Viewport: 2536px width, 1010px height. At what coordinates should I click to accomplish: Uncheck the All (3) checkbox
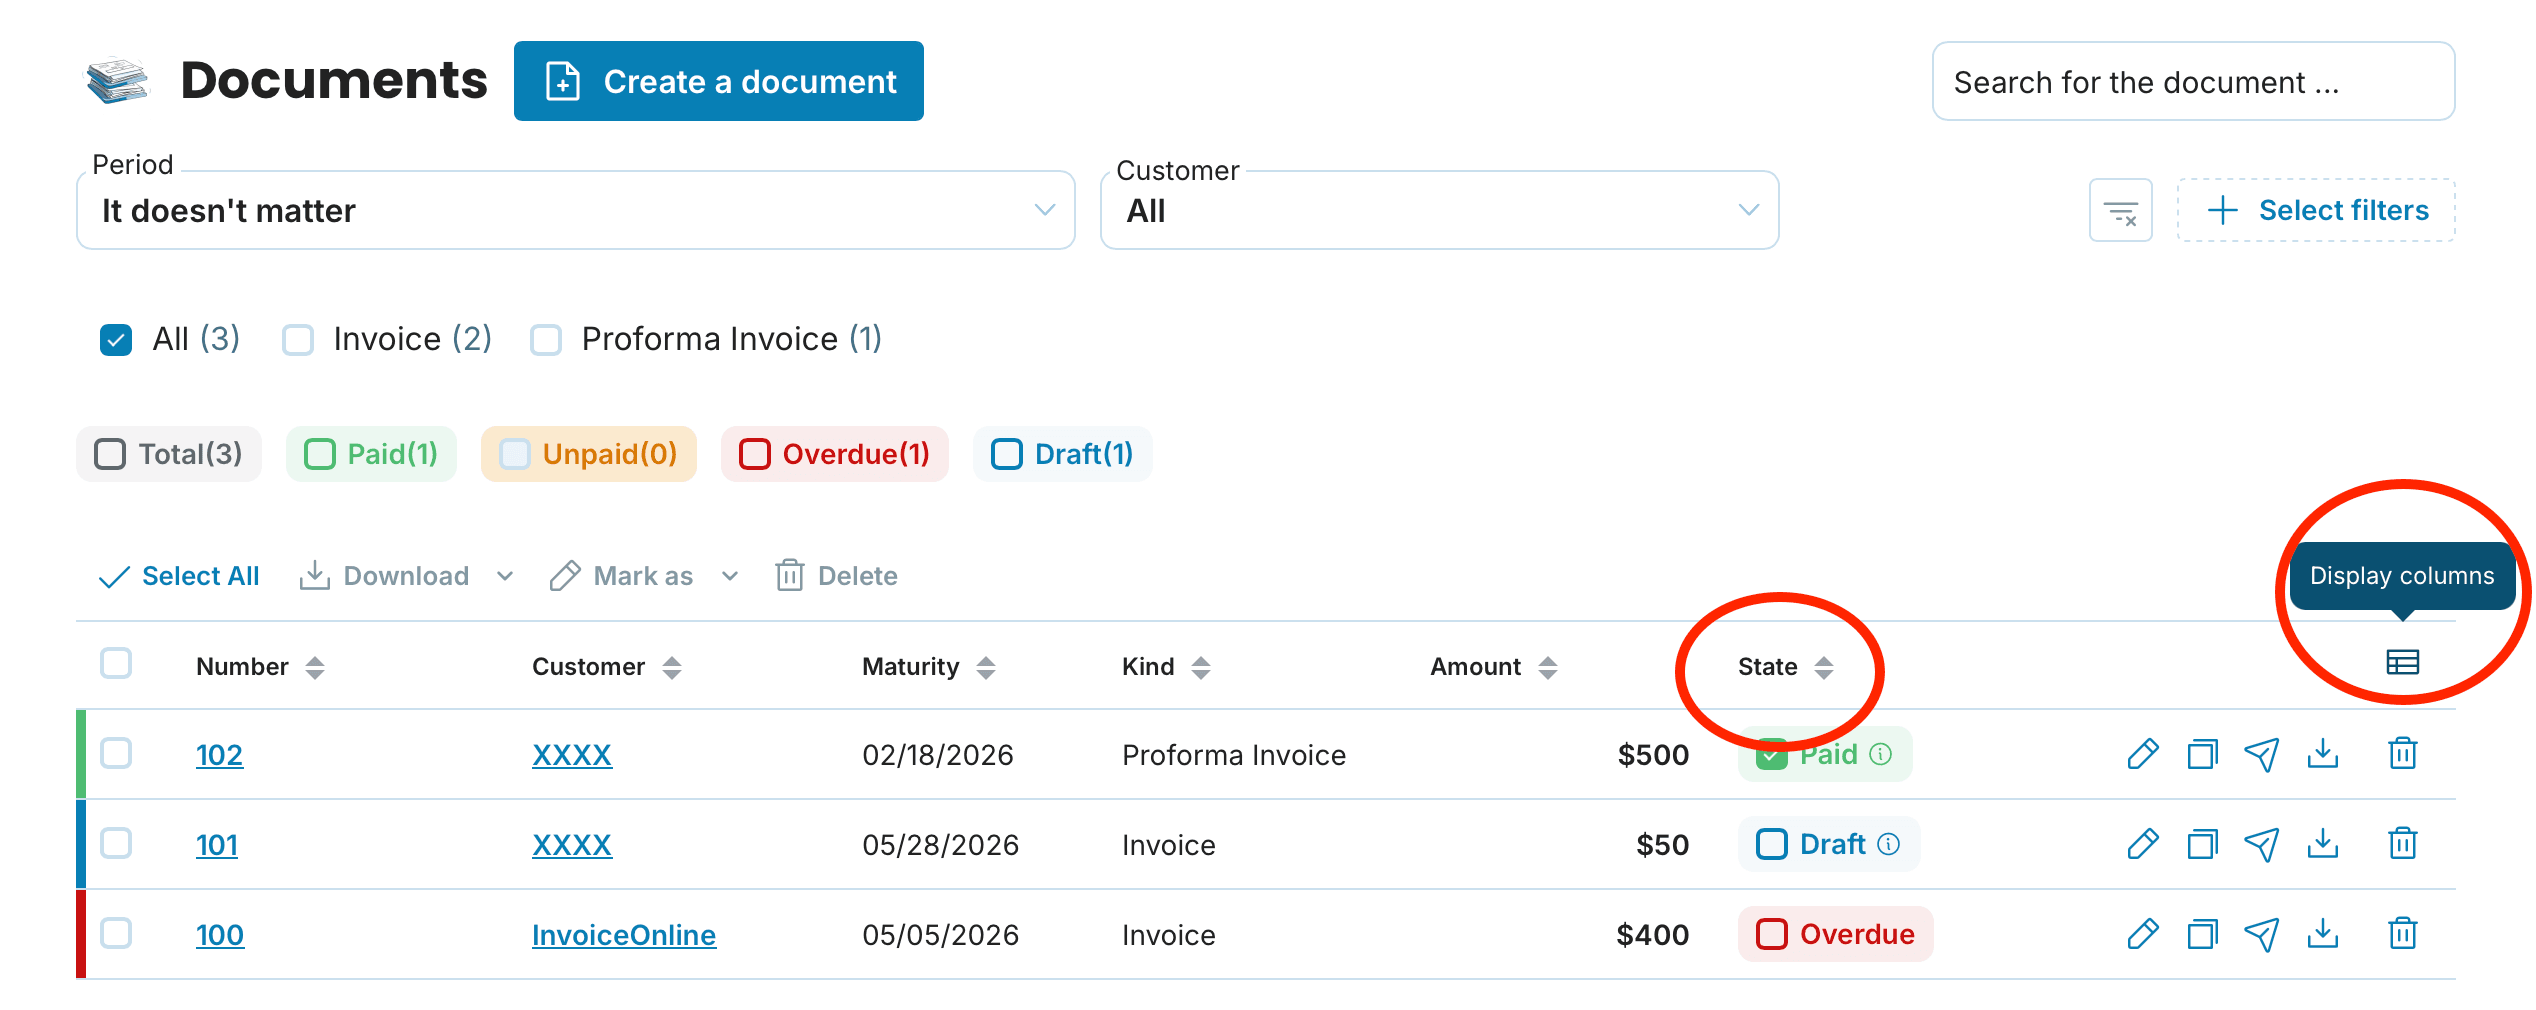[116, 340]
